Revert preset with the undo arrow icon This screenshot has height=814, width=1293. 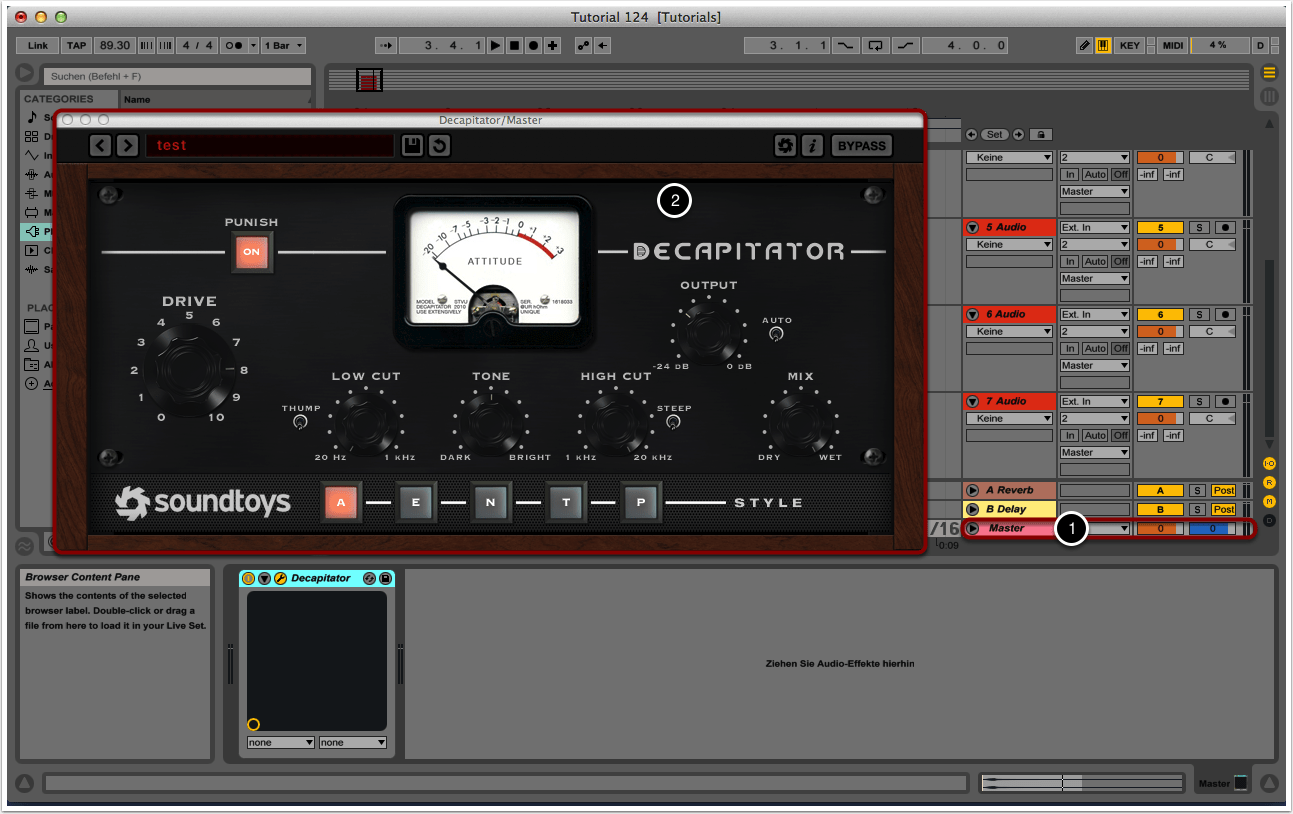pos(439,146)
